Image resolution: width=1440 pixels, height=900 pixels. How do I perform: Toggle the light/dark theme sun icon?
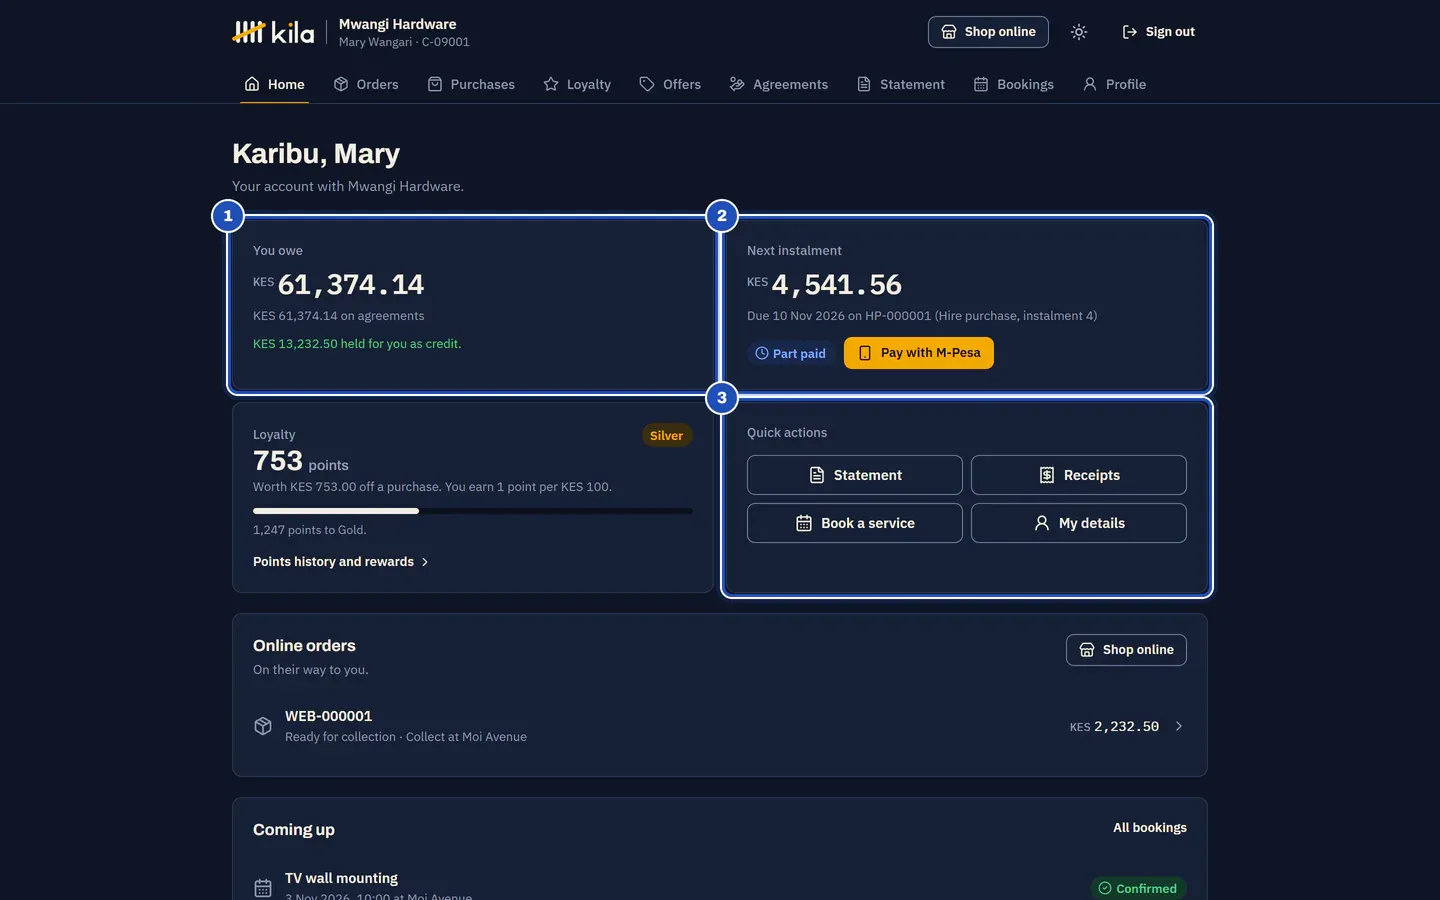(1079, 32)
